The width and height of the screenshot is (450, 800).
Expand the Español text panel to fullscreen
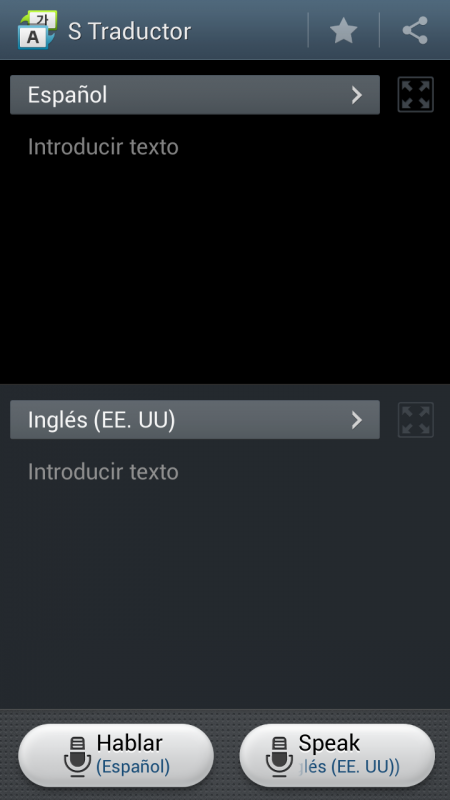(415, 94)
